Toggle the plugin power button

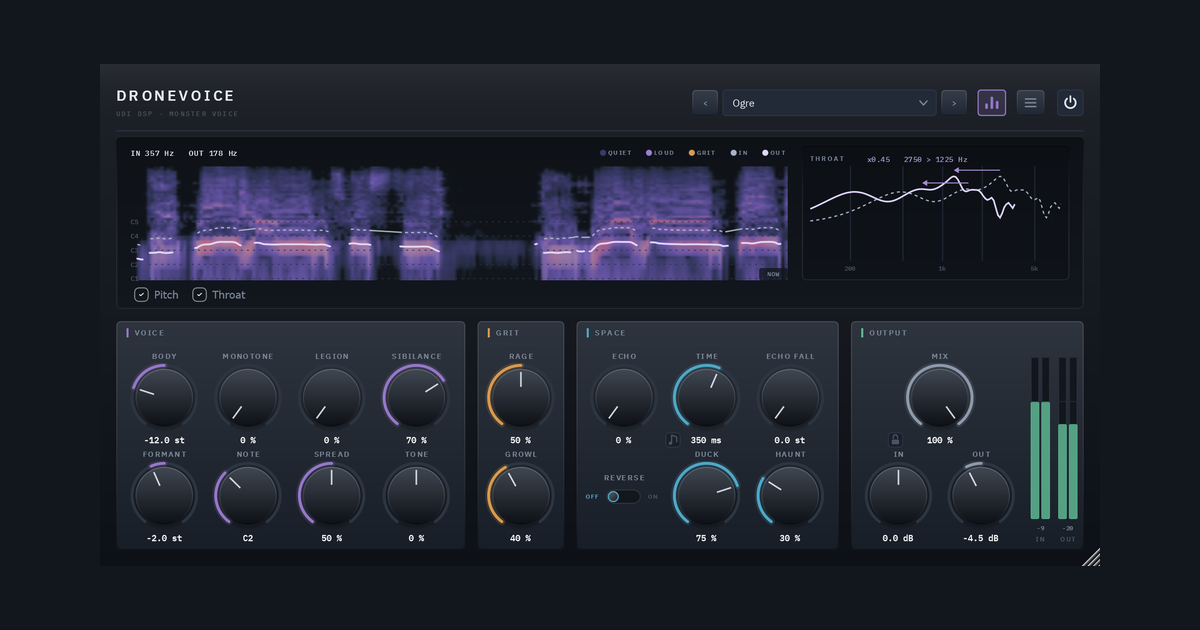click(1070, 103)
